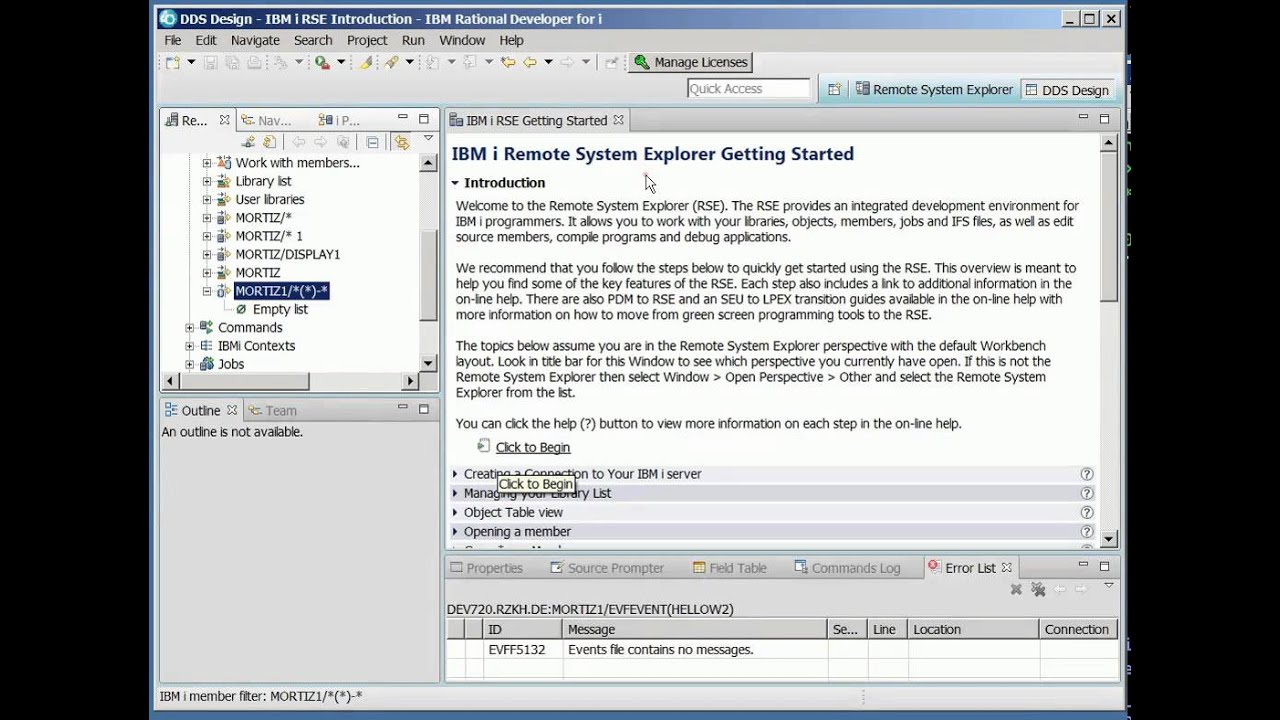This screenshot has height=720, width=1280.
Task: Expand the Object Table view section
Action: click(455, 512)
